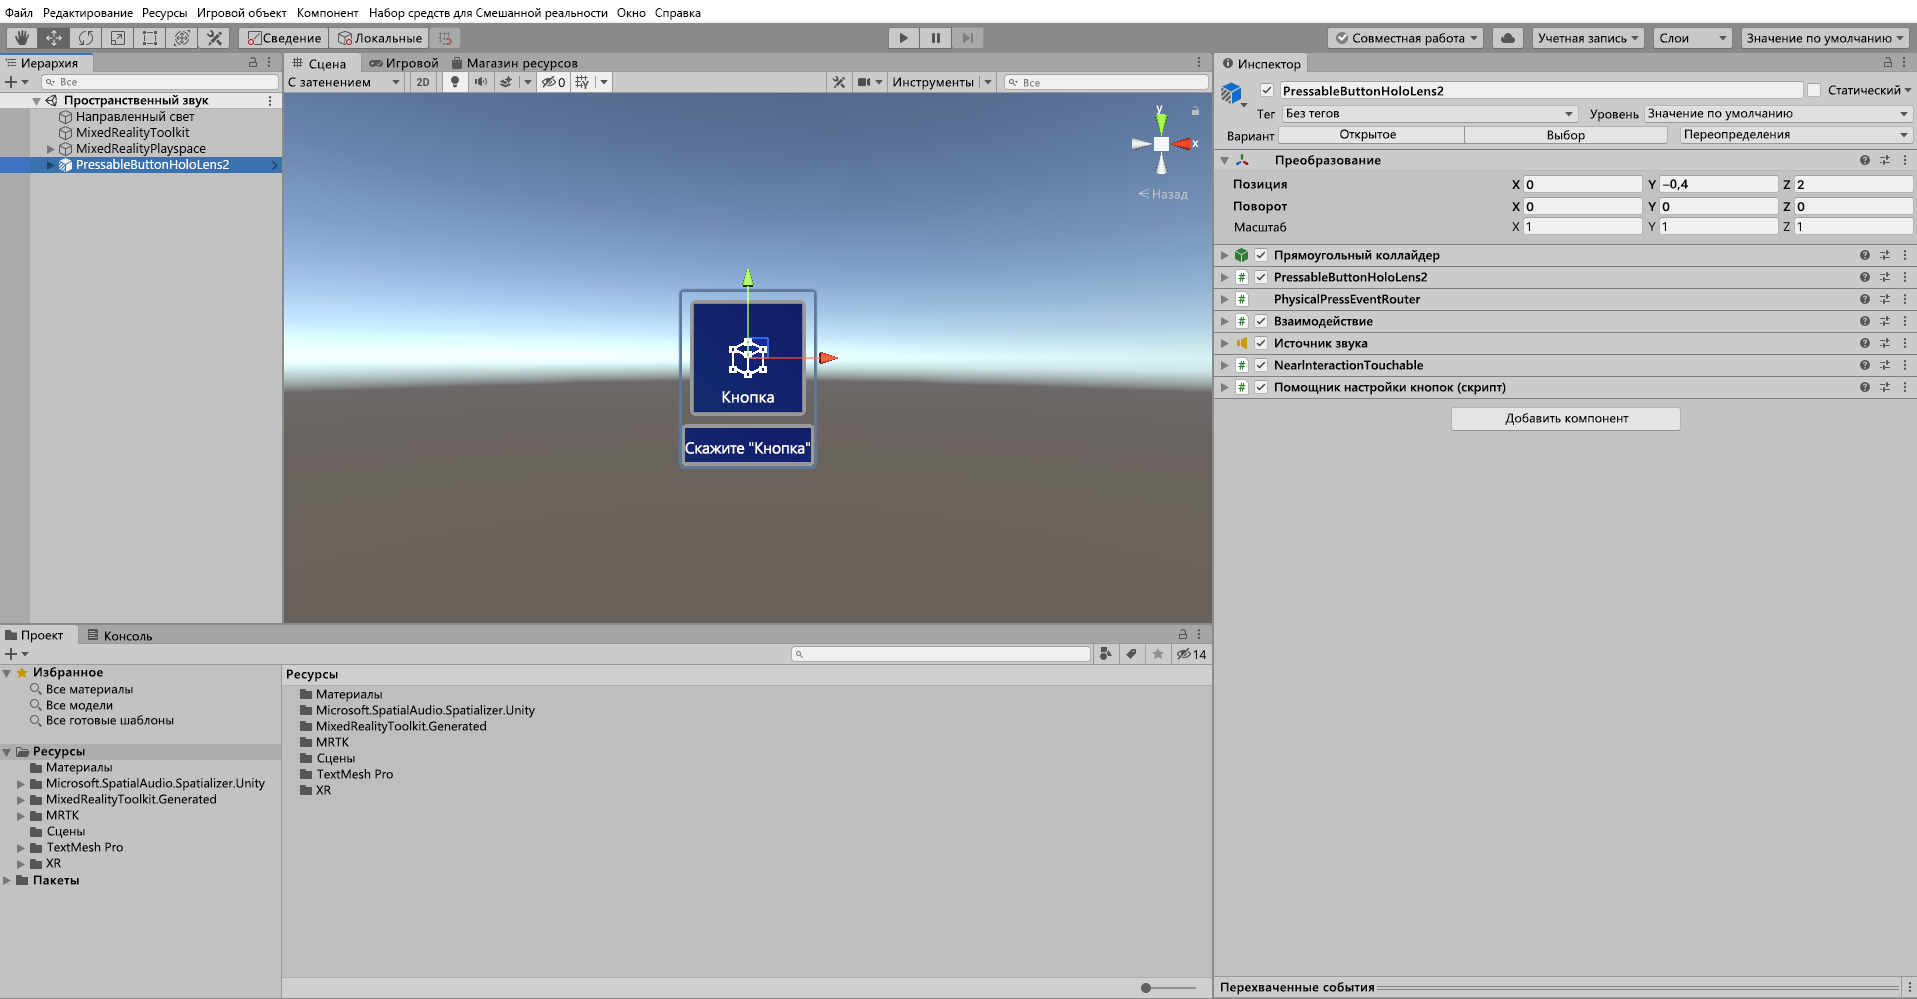Toggle the Static checkbox

click(1814, 90)
